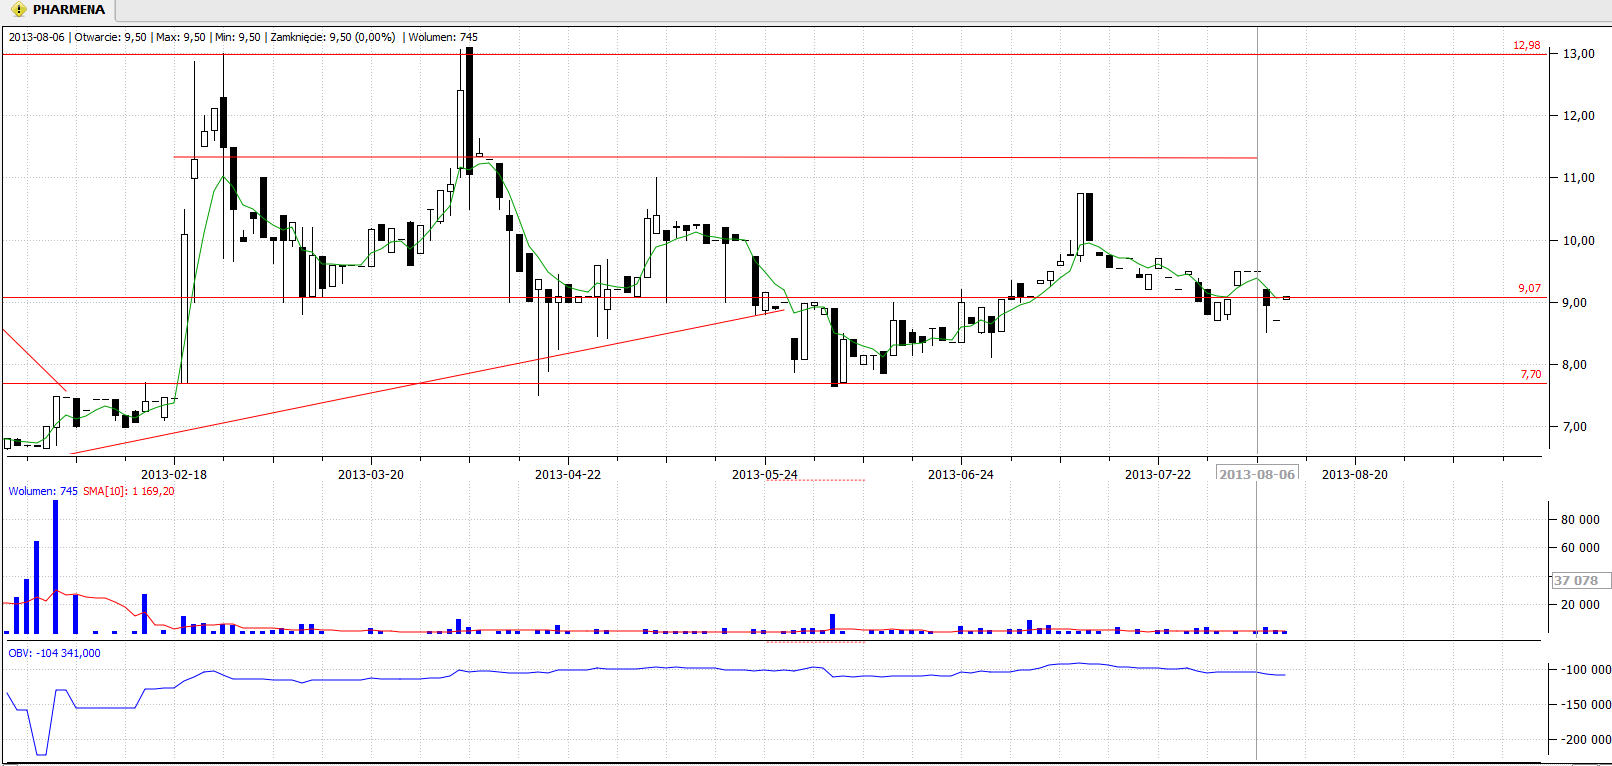The width and height of the screenshot is (1612, 766).
Task: Click the tallest blue volume bar
Action: tap(56, 567)
